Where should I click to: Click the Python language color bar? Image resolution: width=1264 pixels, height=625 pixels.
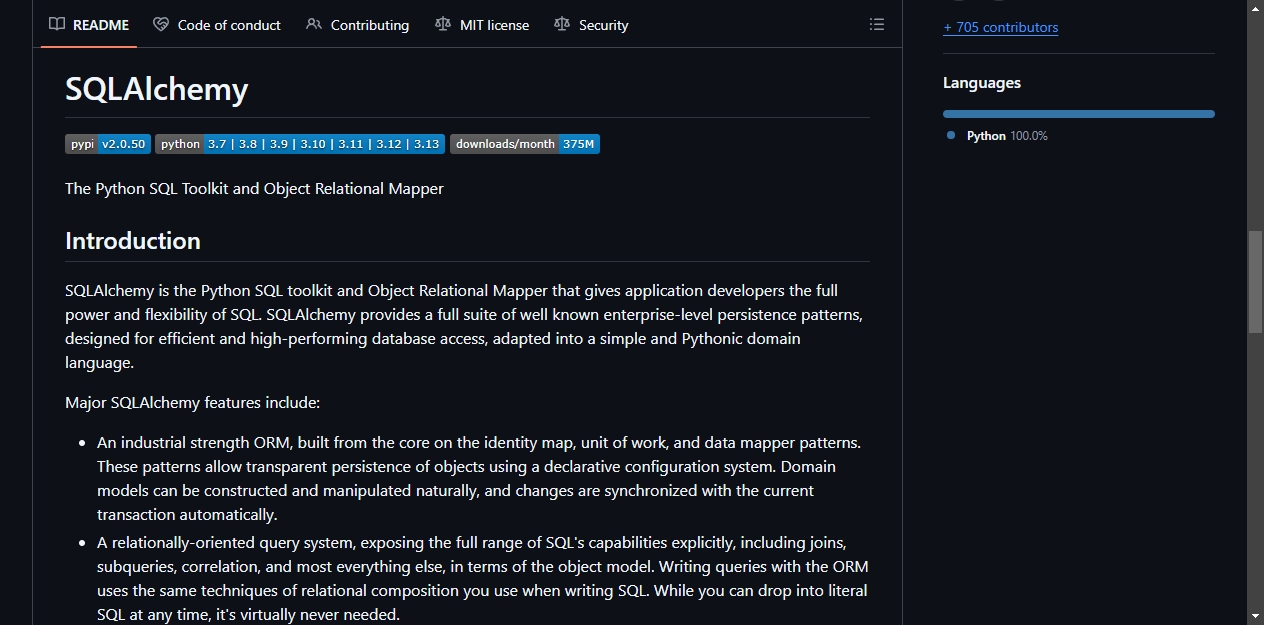click(1079, 114)
